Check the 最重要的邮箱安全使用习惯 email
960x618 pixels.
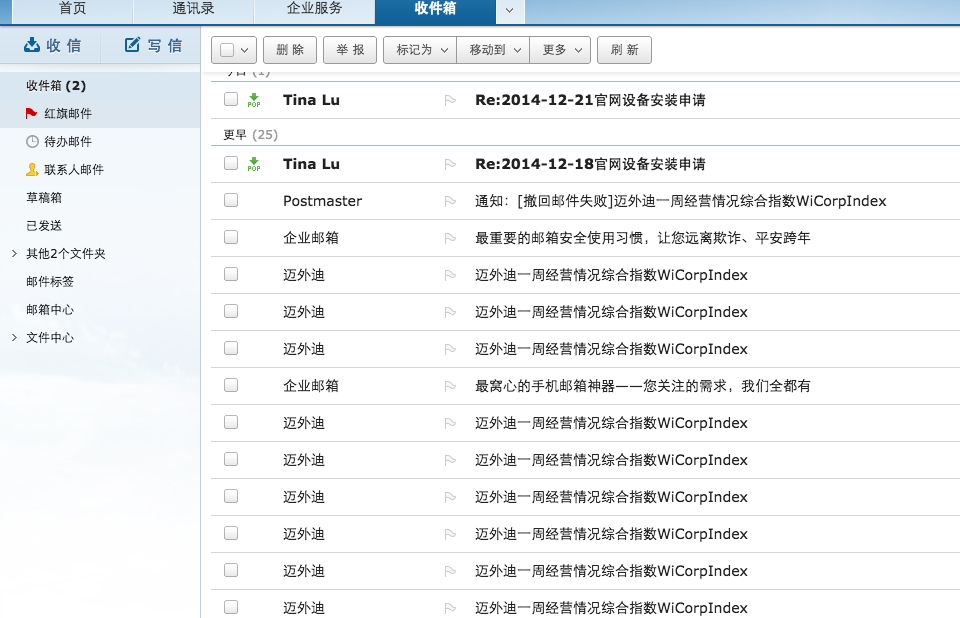coord(231,237)
